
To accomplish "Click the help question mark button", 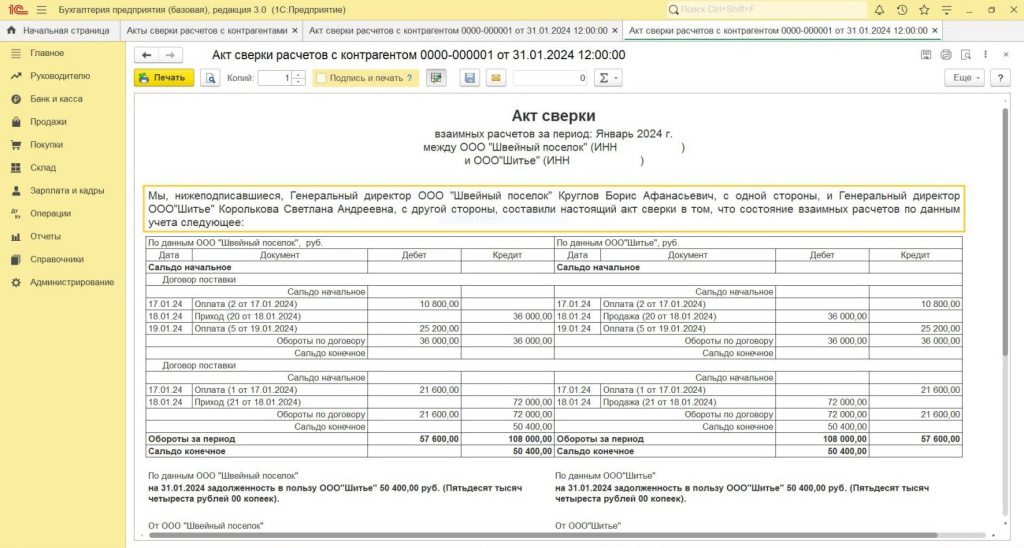I will pyautogui.click(x=1000, y=78).
